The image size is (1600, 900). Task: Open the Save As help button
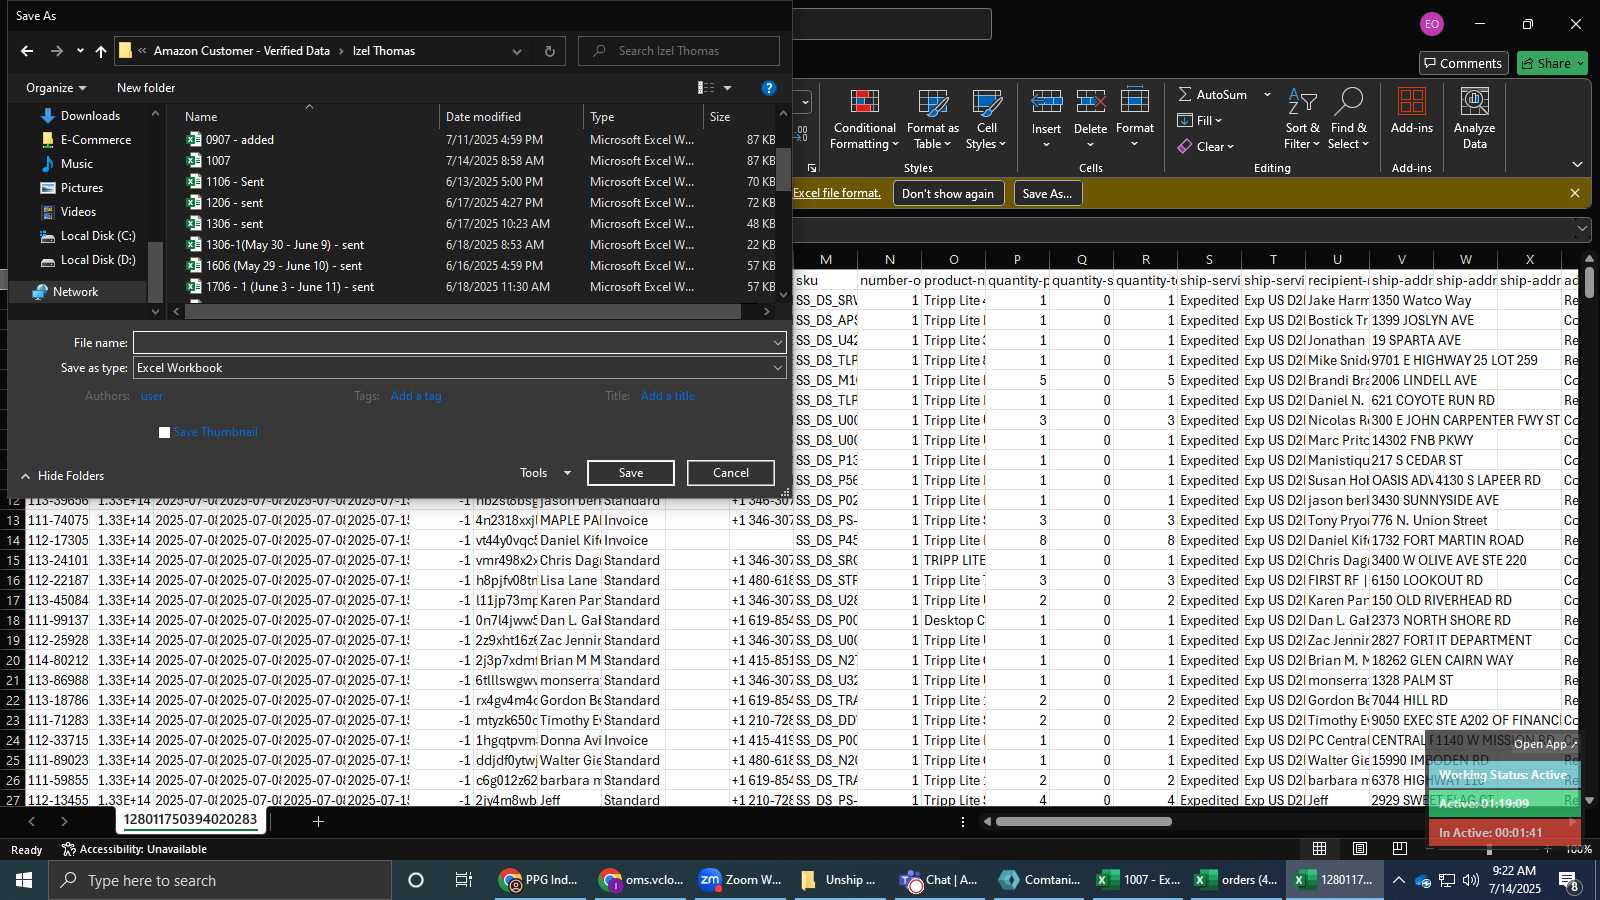(768, 88)
